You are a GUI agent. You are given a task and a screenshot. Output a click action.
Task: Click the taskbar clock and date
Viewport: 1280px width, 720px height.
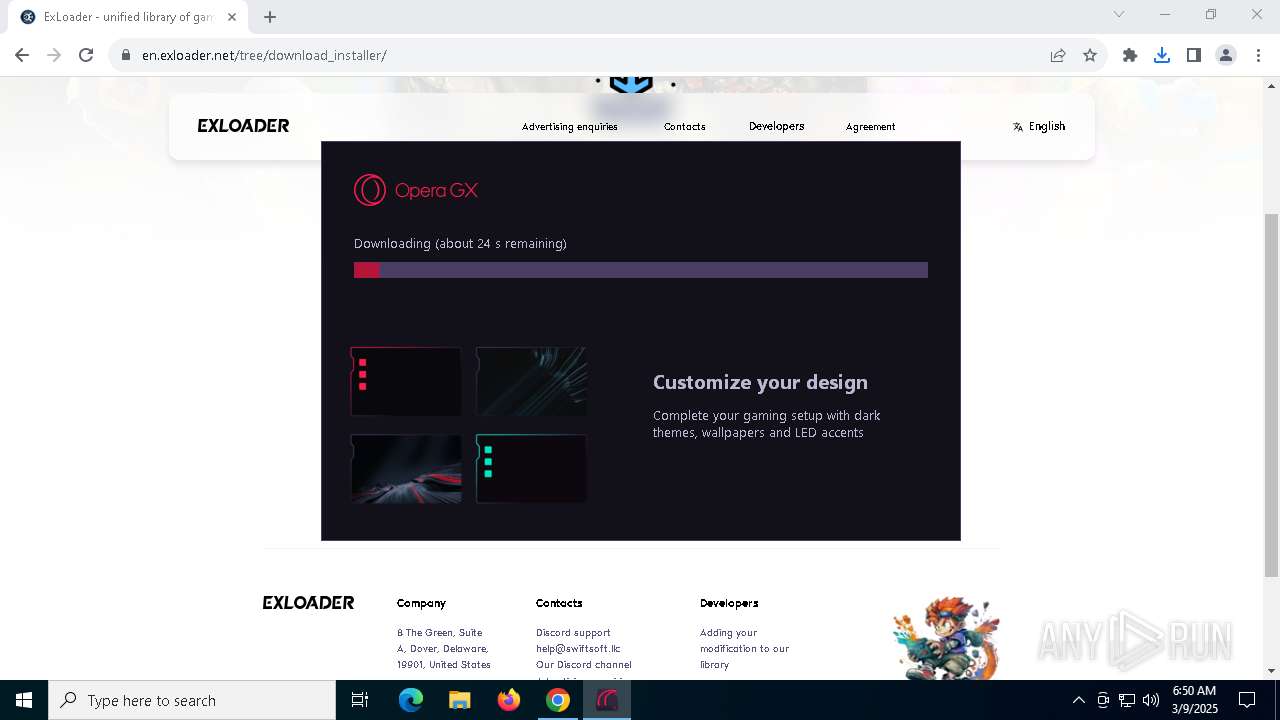pos(1194,700)
